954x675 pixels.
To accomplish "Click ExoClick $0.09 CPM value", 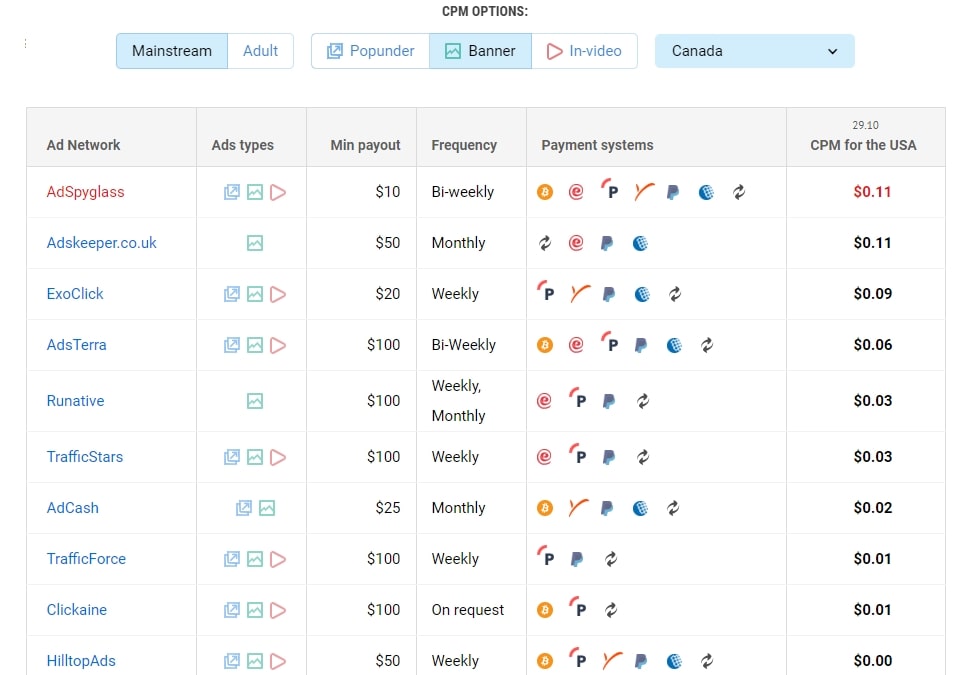I will pos(872,294).
